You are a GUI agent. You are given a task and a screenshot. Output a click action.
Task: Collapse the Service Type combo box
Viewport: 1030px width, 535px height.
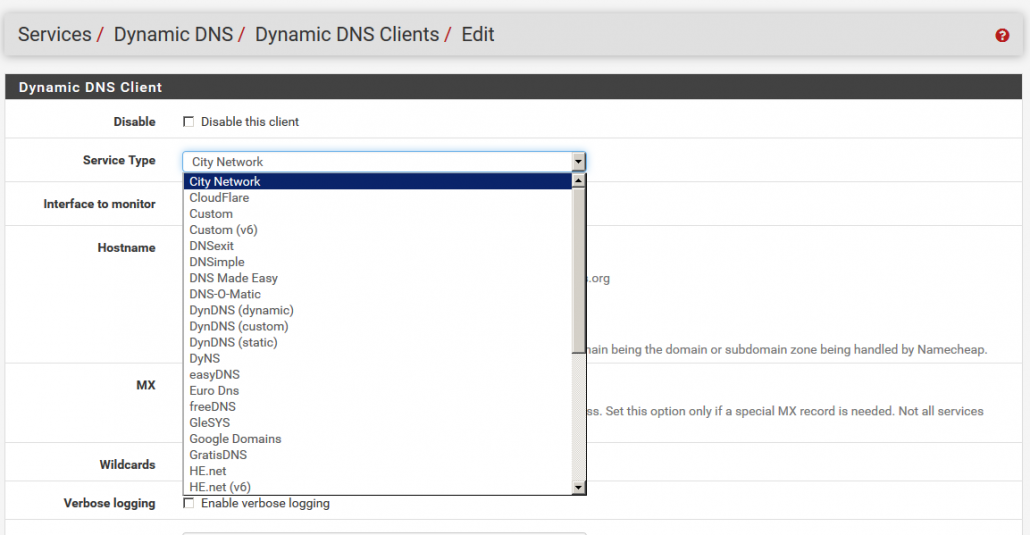[x=384, y=162]
